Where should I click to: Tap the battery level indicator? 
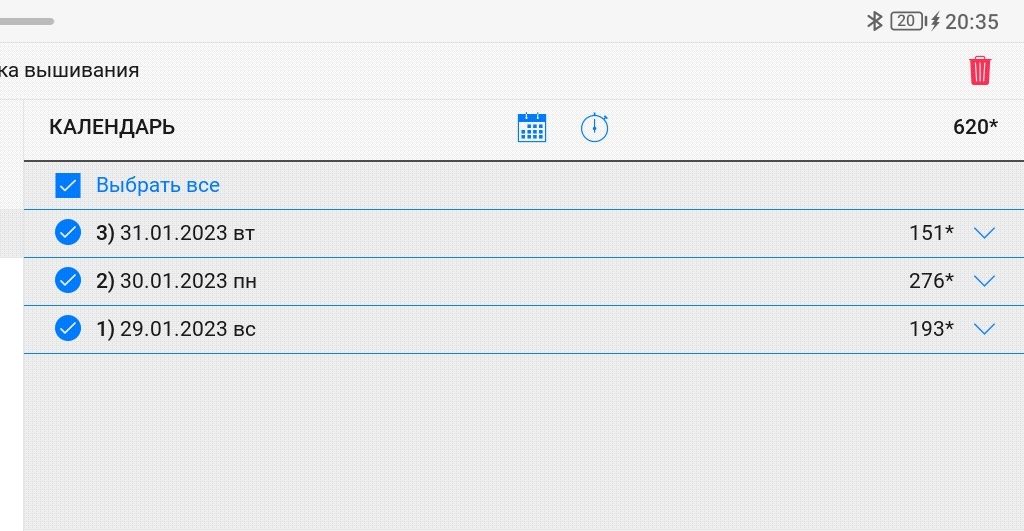[x=906, y=21]
